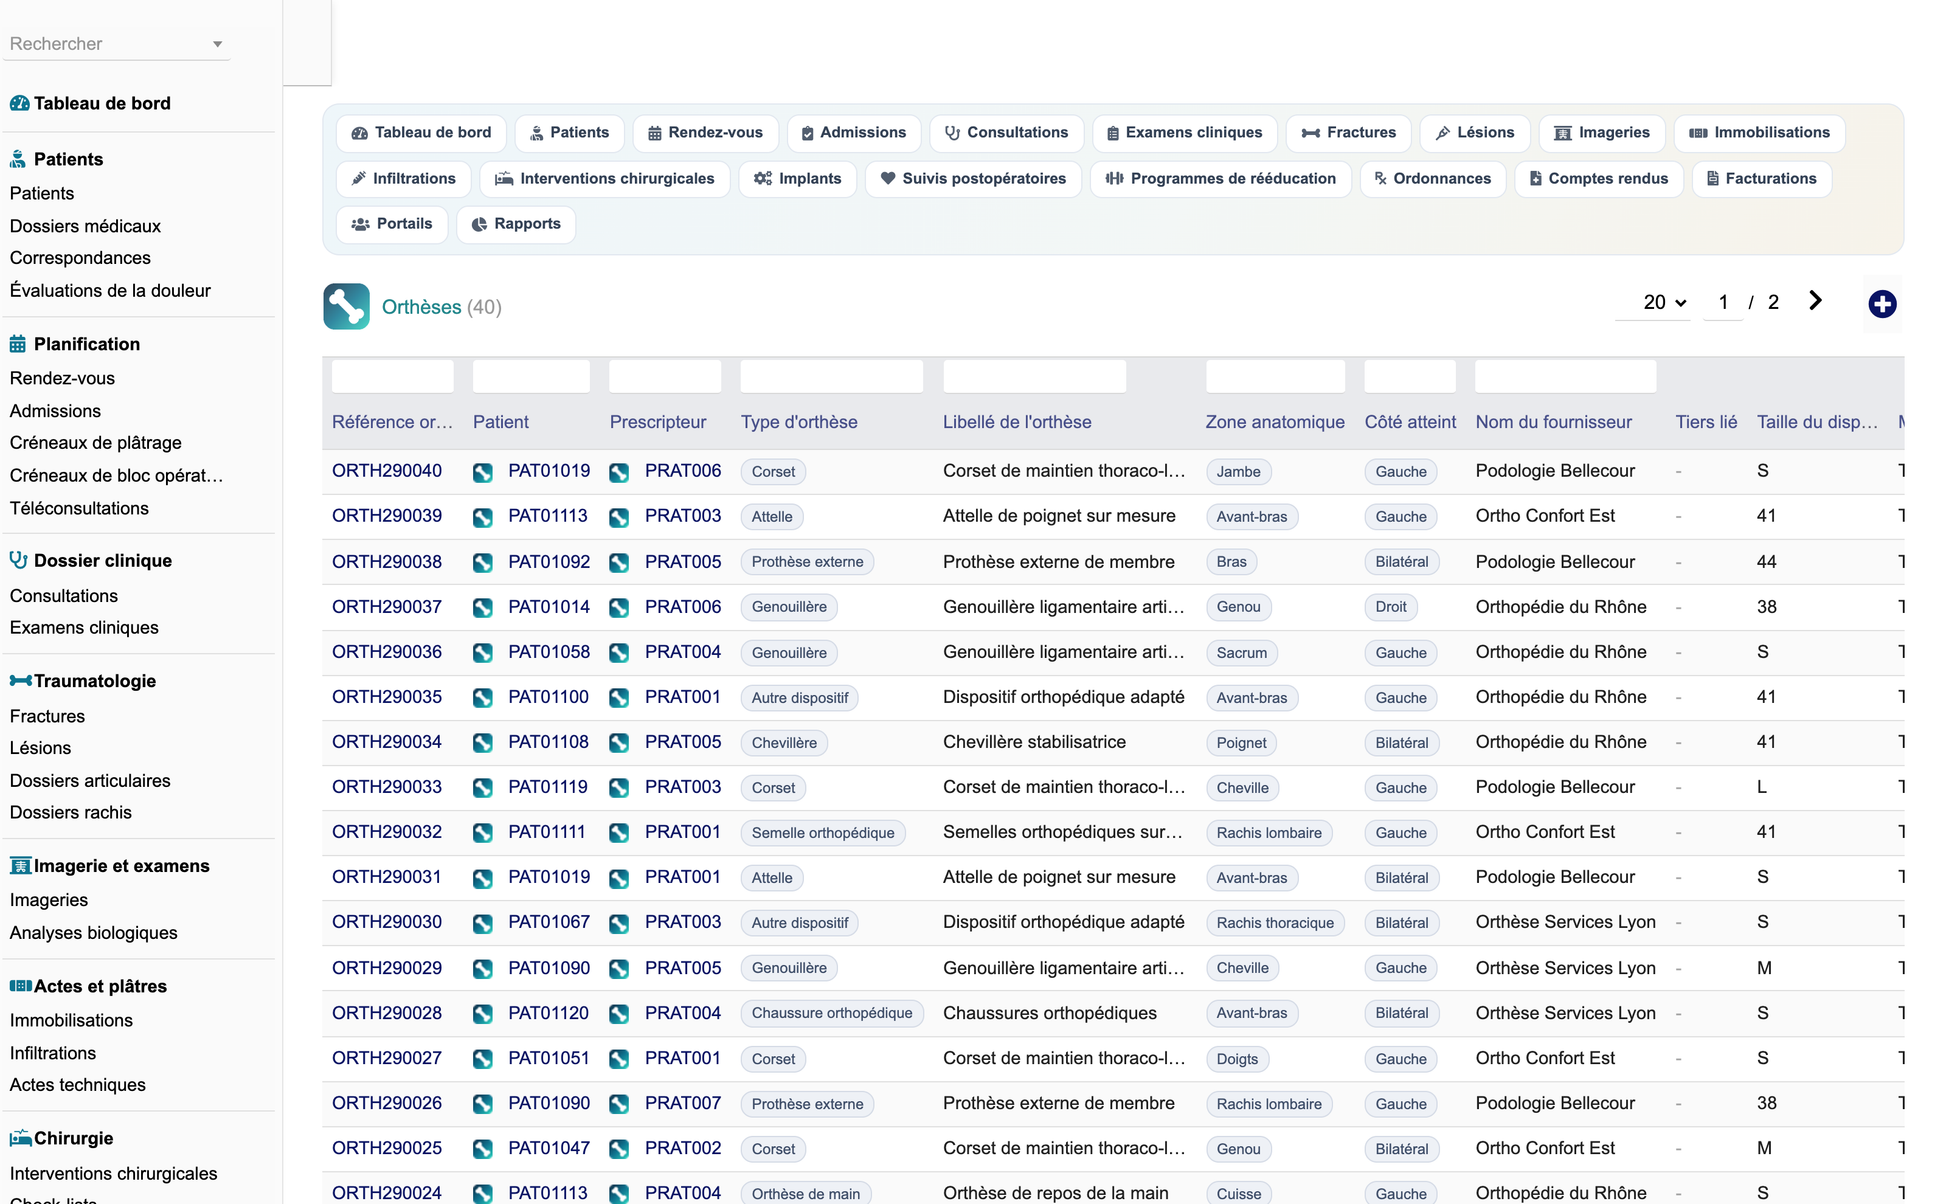
Task: Click patient icon beside PAT01100
Action: tap(483, 698)
